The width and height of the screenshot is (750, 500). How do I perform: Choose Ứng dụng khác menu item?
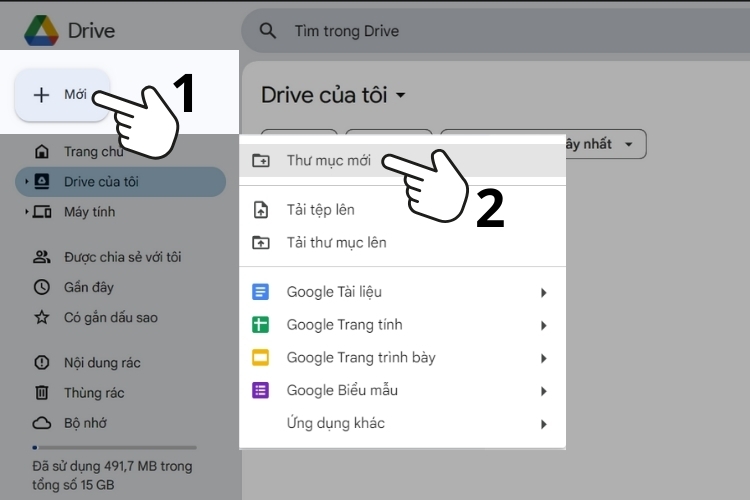coord(402,423)
